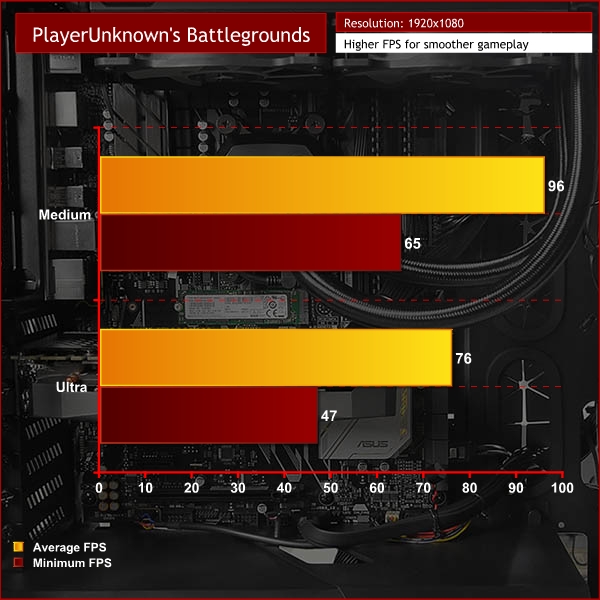Click the axis tick label 60
This screenshot has height=600, width=600.
coord(377,488)
